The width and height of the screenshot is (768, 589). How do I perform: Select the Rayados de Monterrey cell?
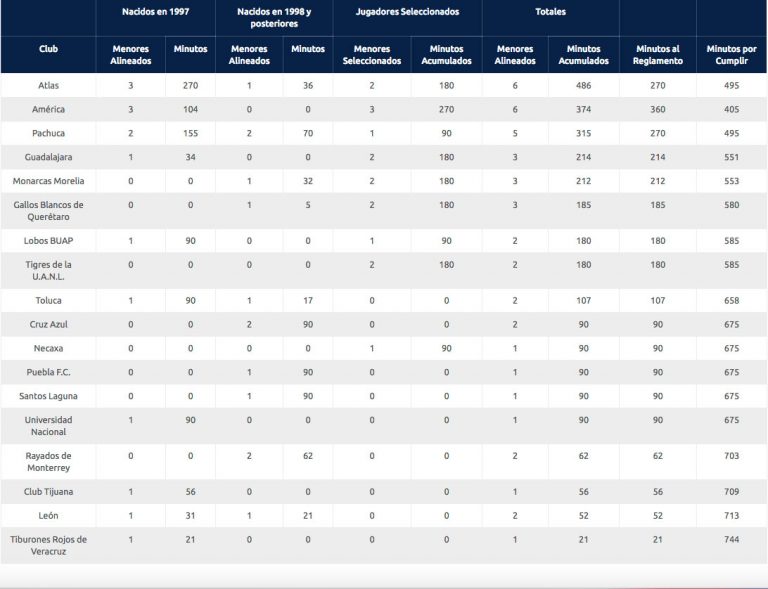(x=48, y=462)
